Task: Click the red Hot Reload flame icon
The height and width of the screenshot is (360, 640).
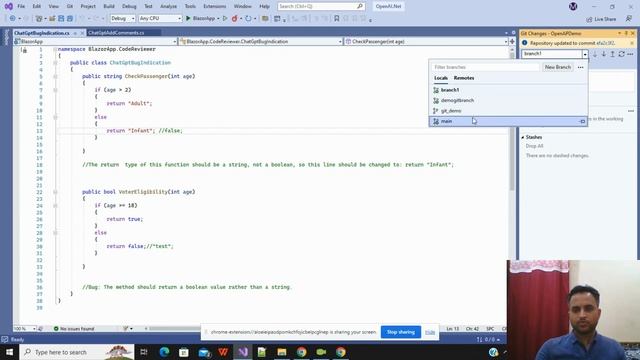Action: click(235, 18)
